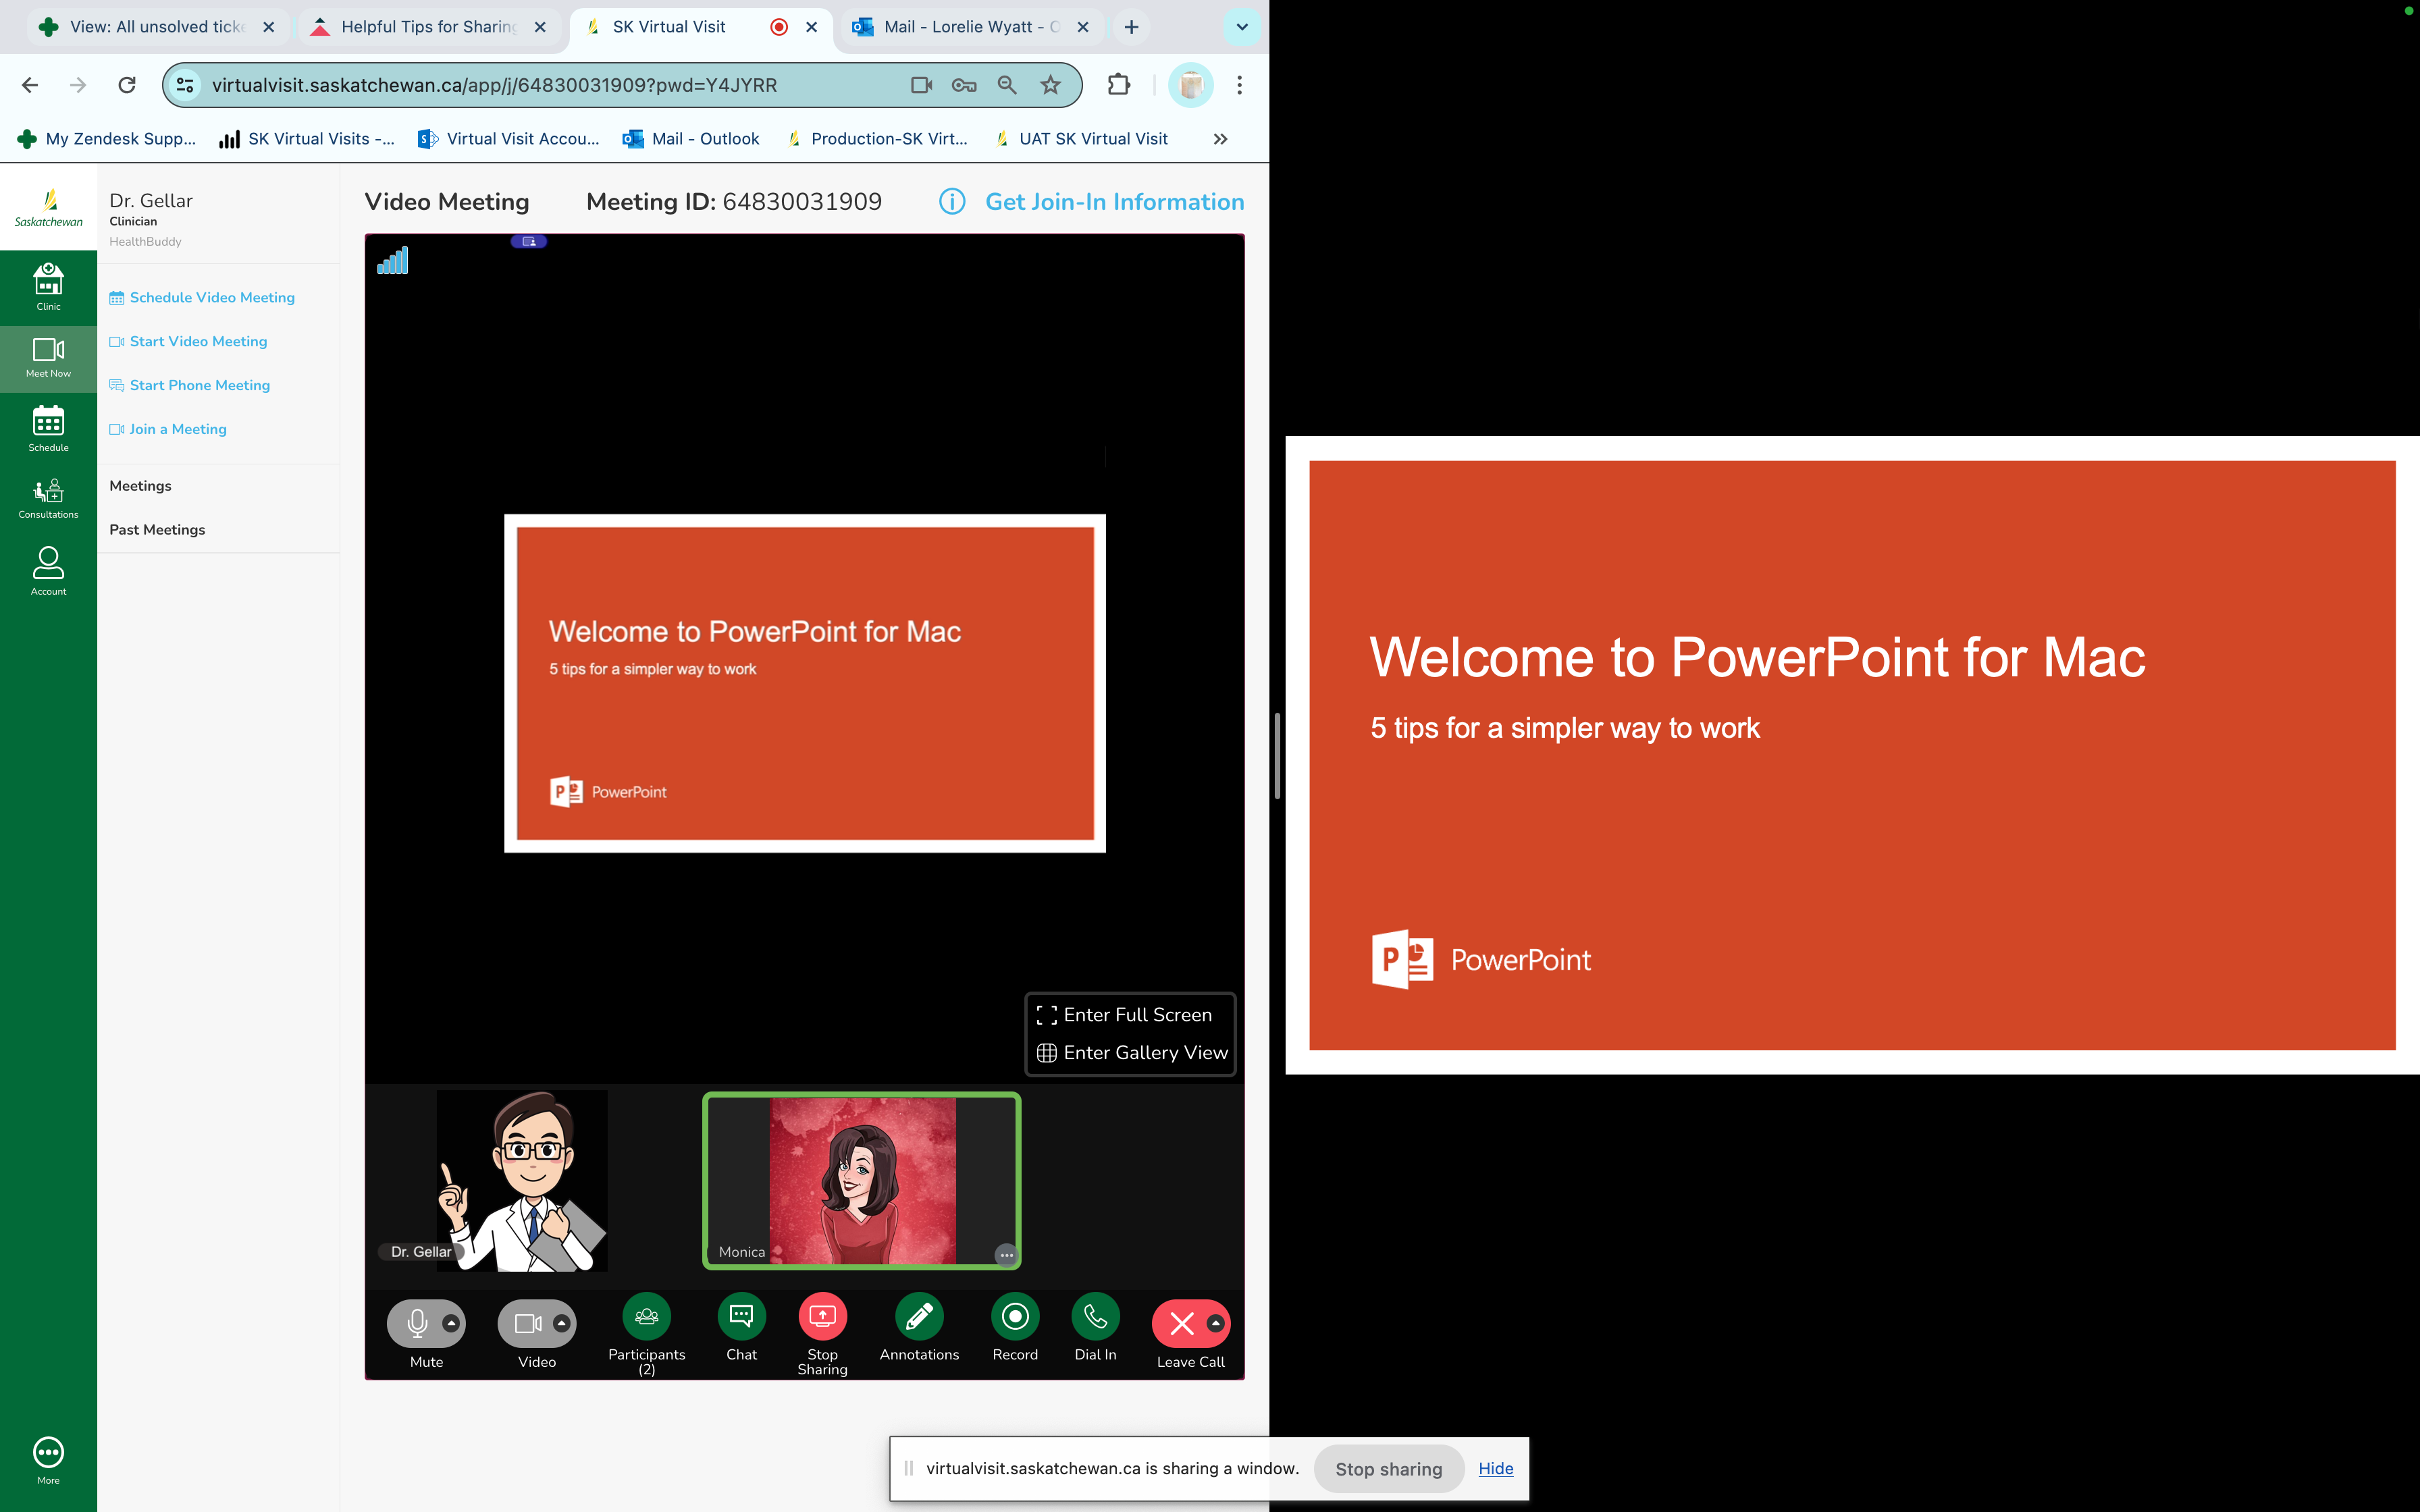Screen dimensions: 2420x1512
Task: Select Start Video Meeting option
Action: 197,340
